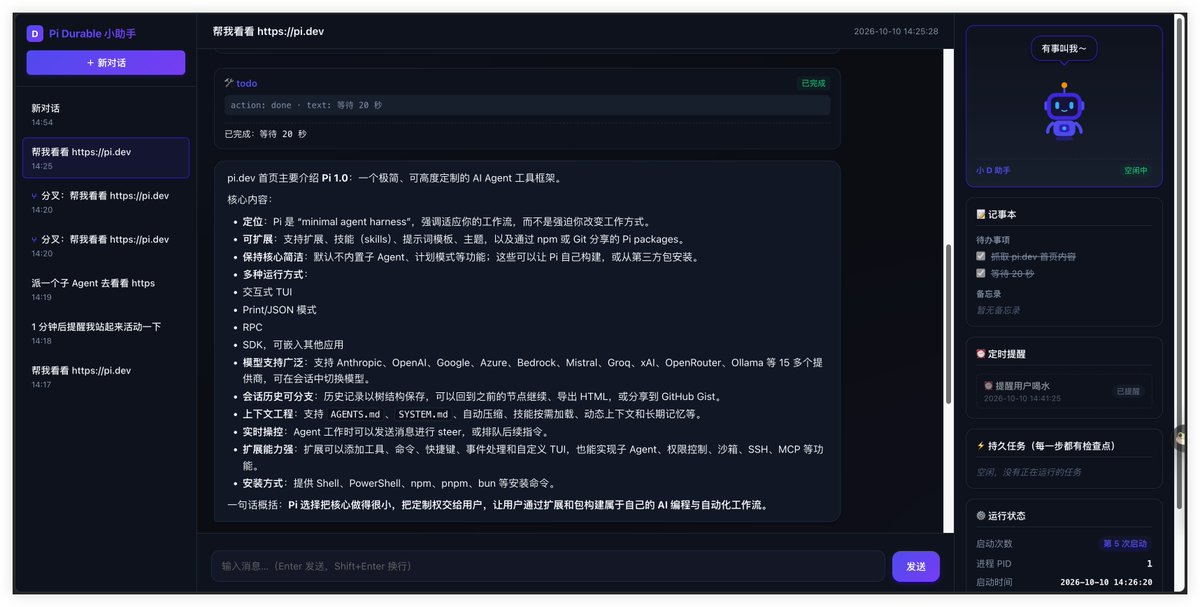Click the purple D logo icon
Screen dimensions: 1200x607
coord(35,33)
